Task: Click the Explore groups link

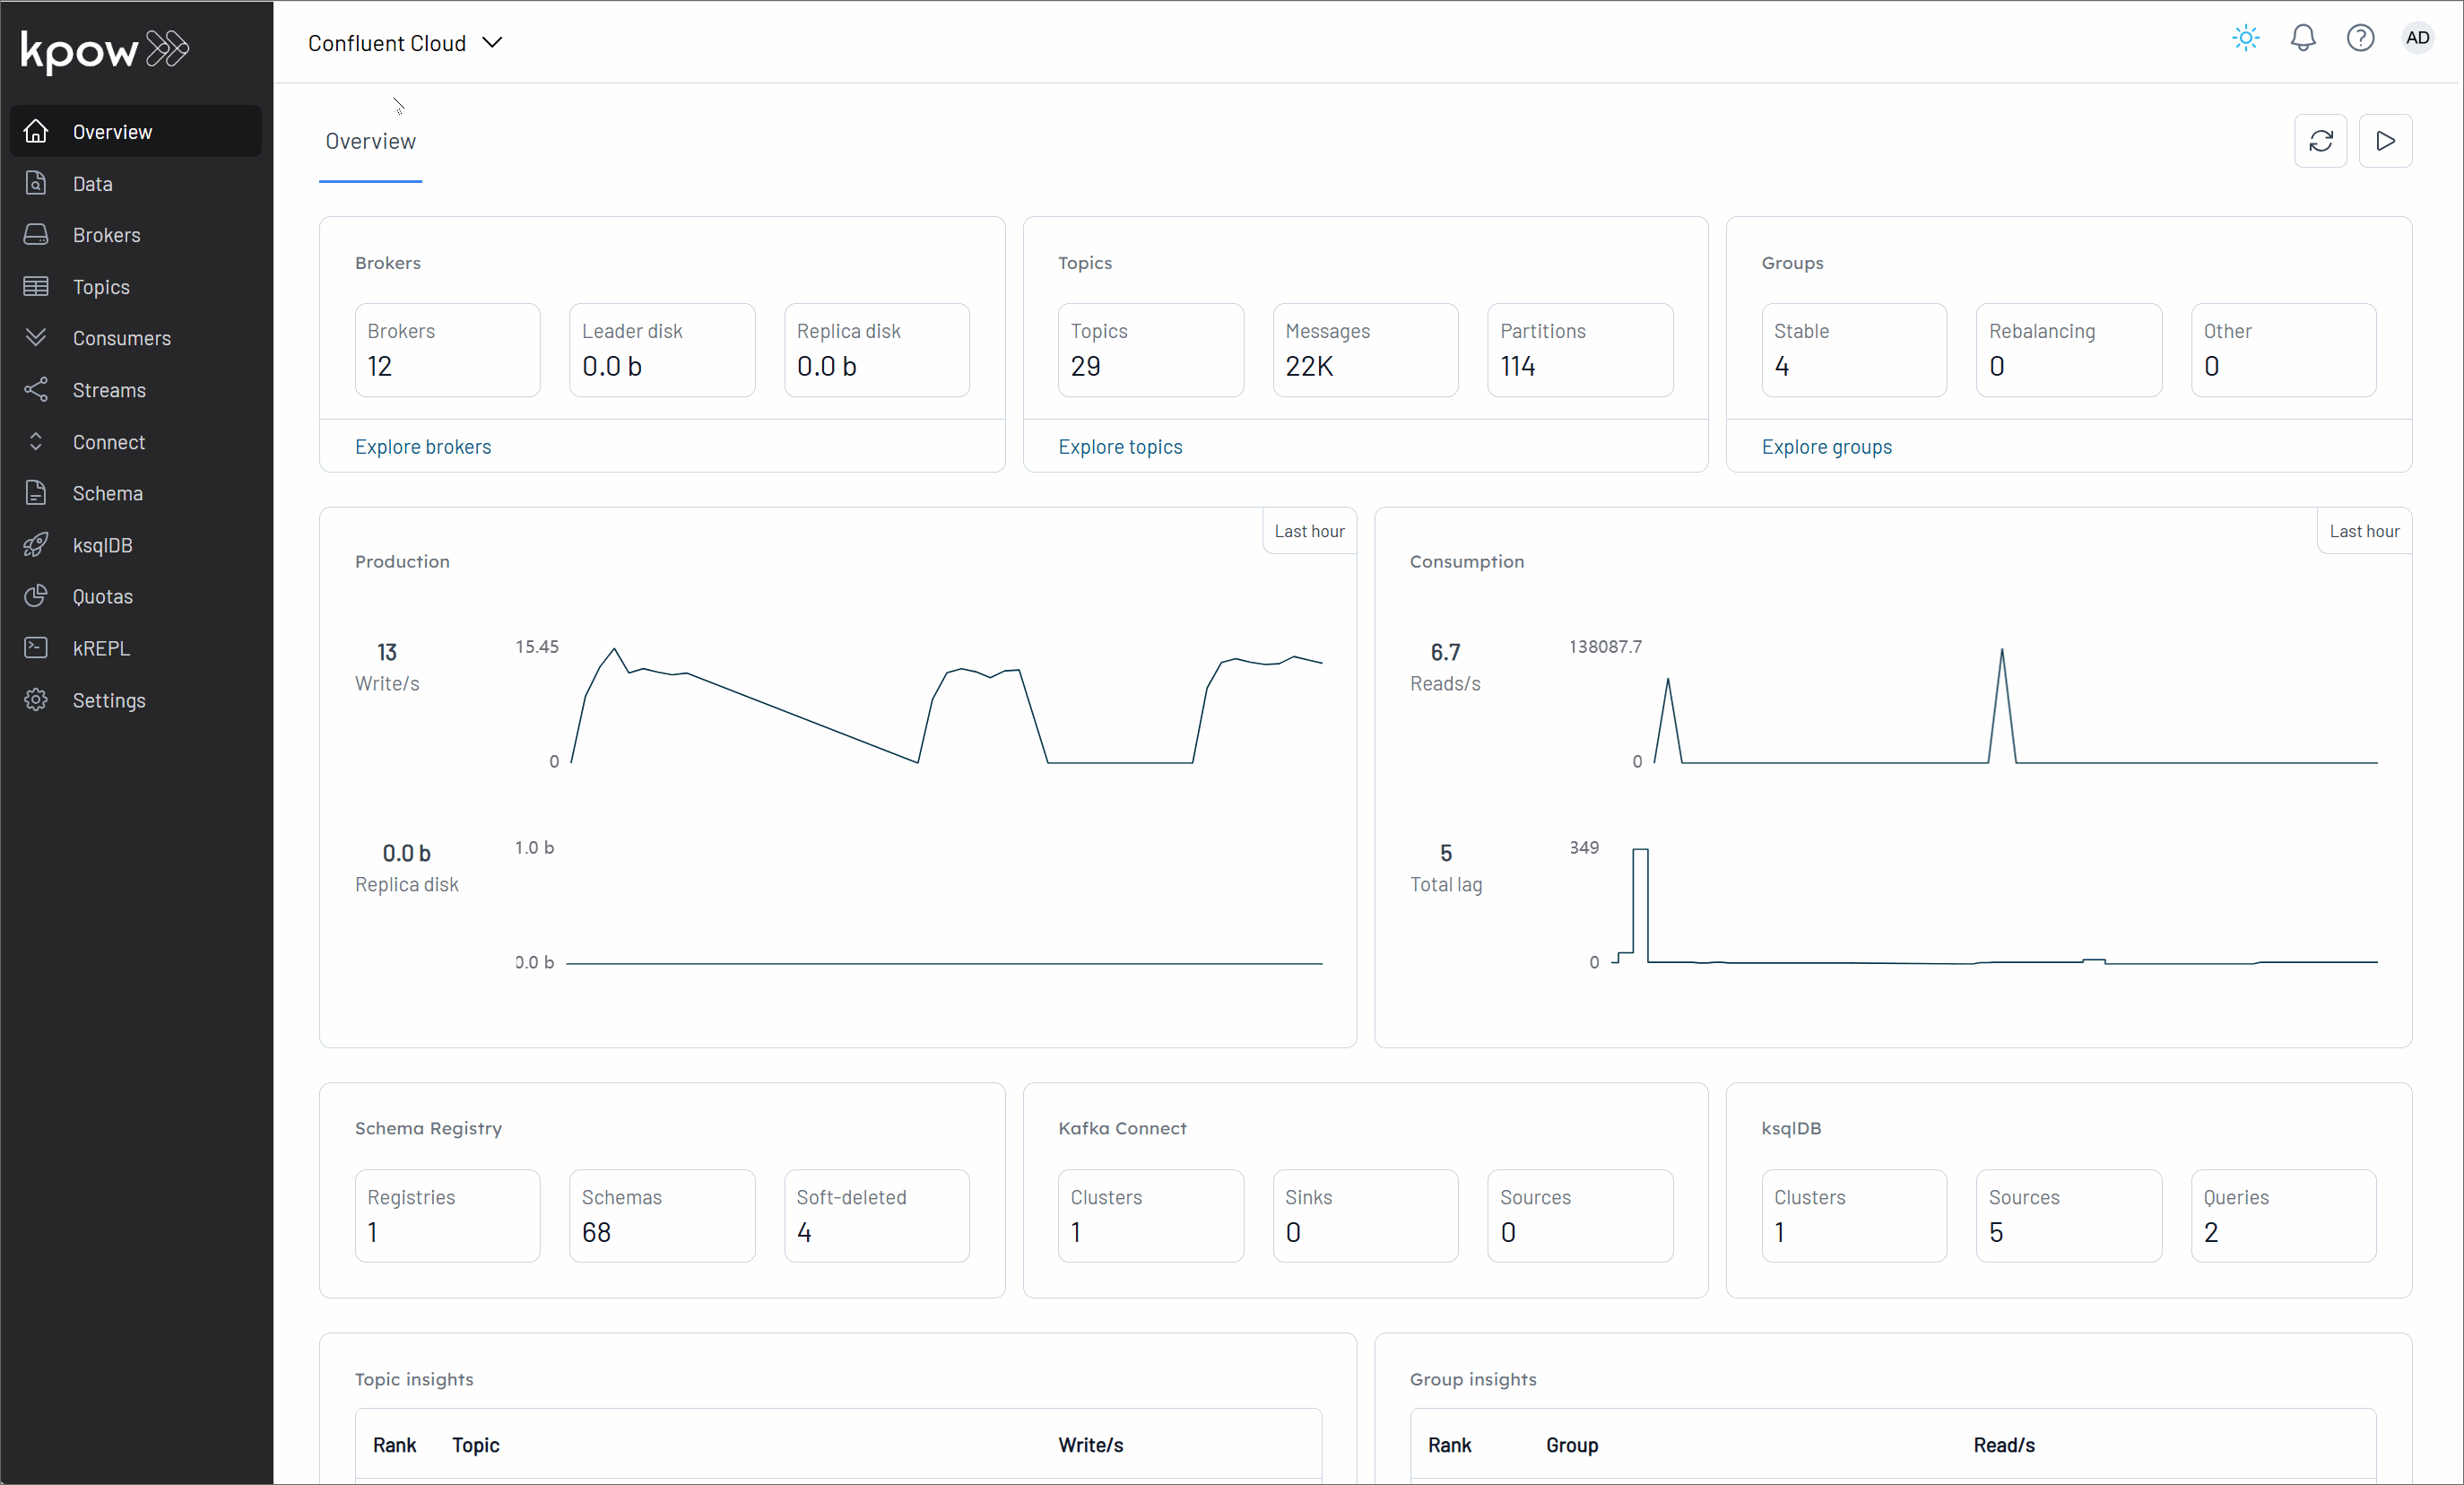Action: tap(1826, 447)
